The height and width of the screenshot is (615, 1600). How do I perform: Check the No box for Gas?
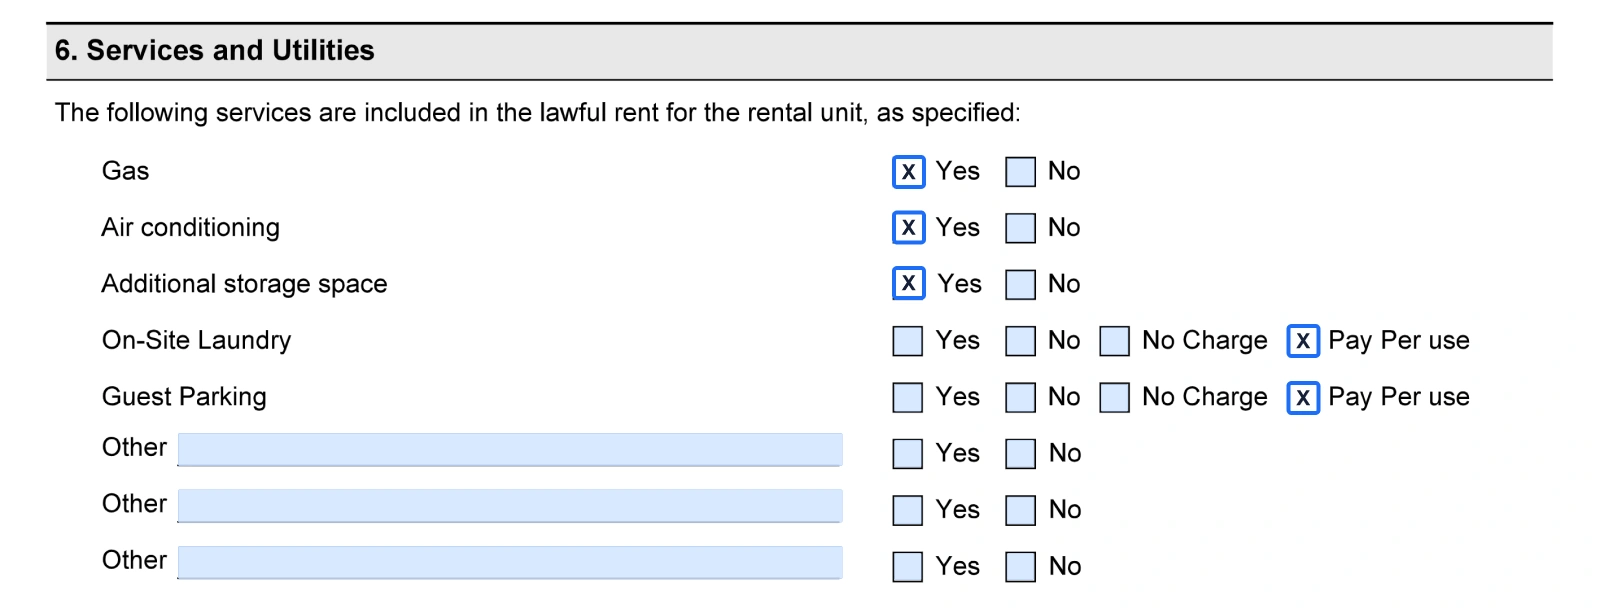point(1020,172)
